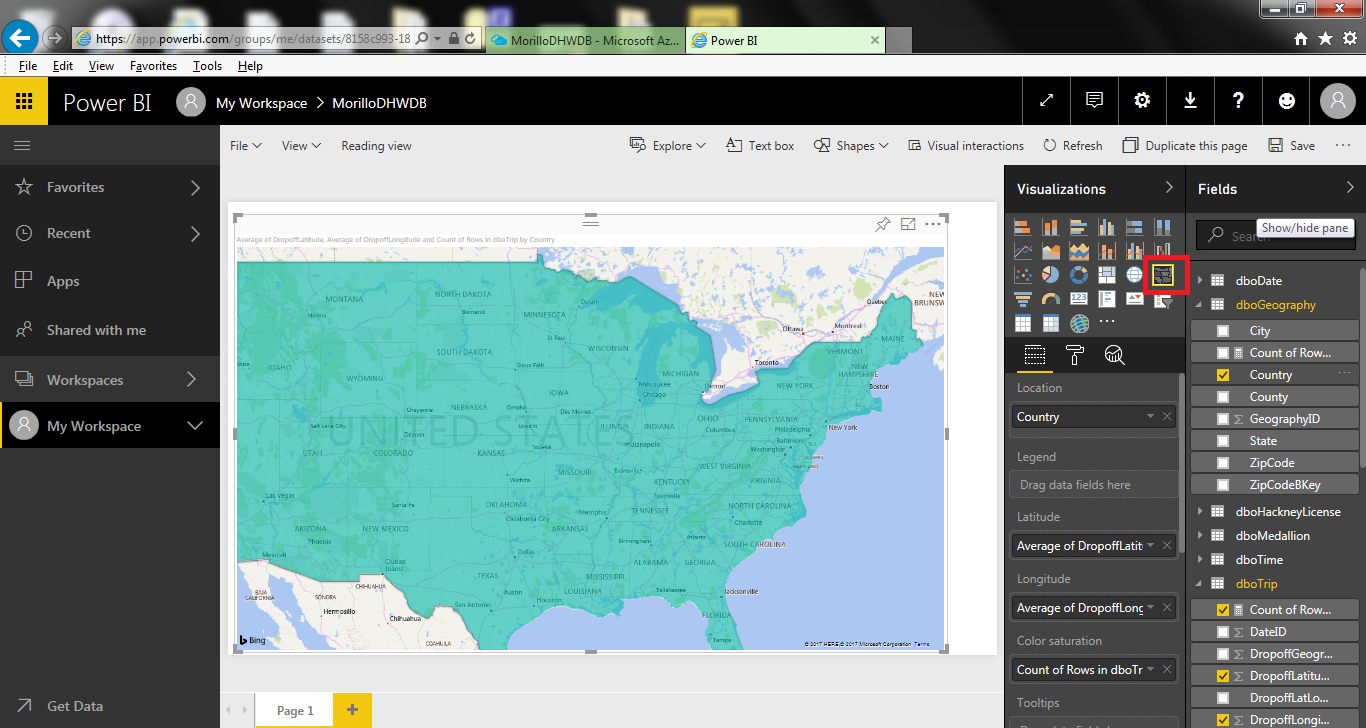Check the ZipCodeBKey field checkbox
The image size is (1366, 728).
coord(1223,485)
